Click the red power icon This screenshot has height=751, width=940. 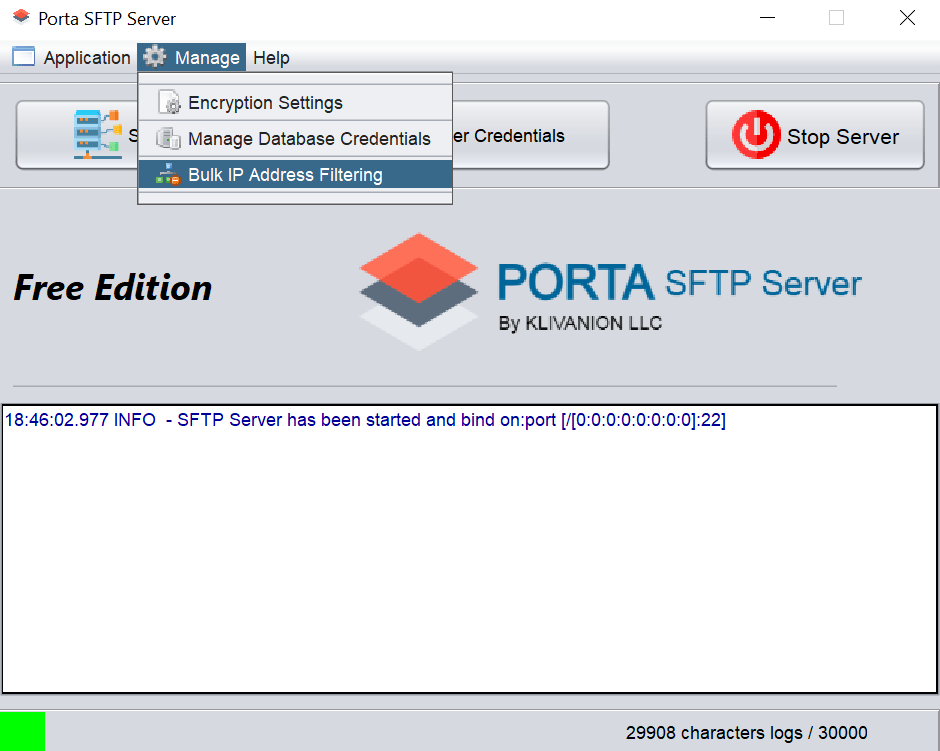point(756,135)
